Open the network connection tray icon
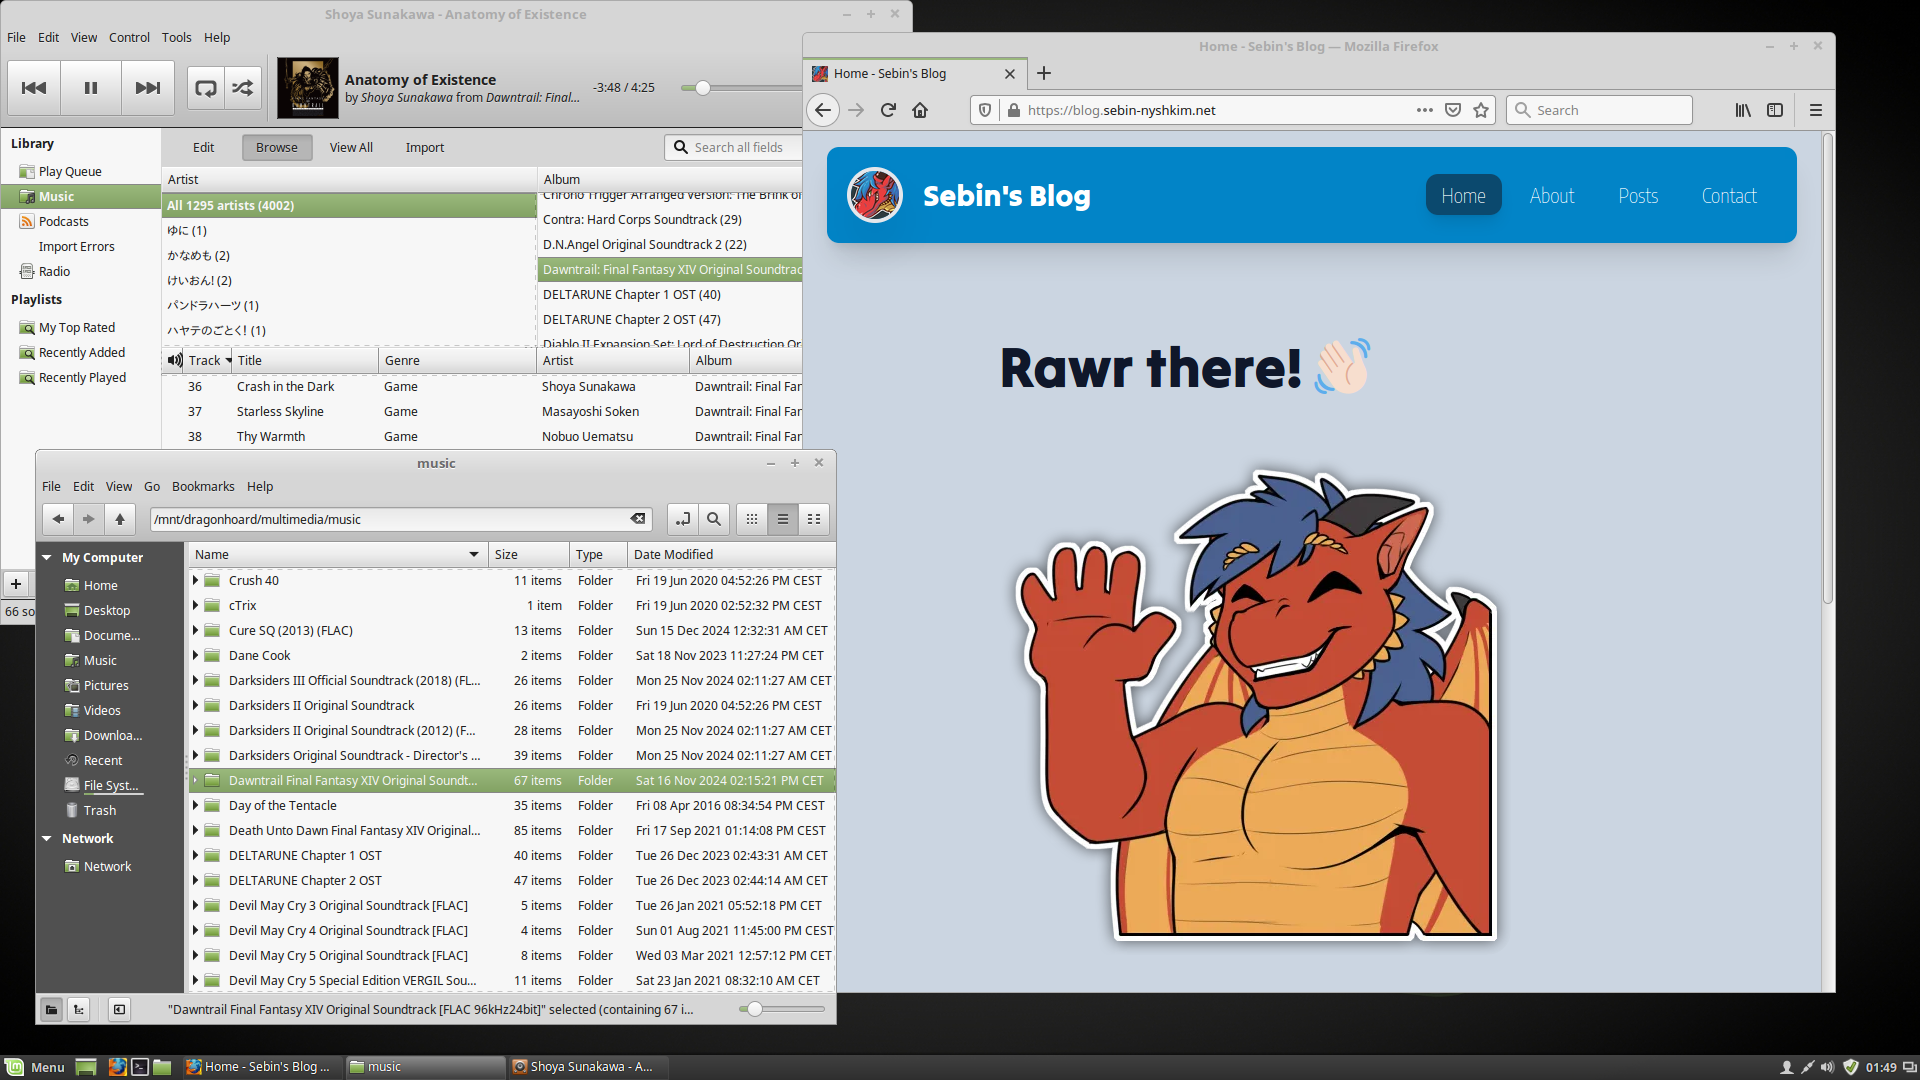 (x=1807, y=1067)
